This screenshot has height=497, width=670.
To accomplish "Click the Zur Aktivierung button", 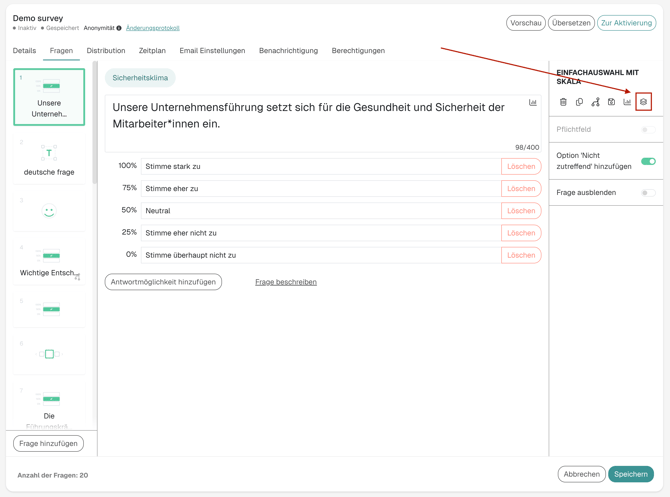I will [626, 23].
